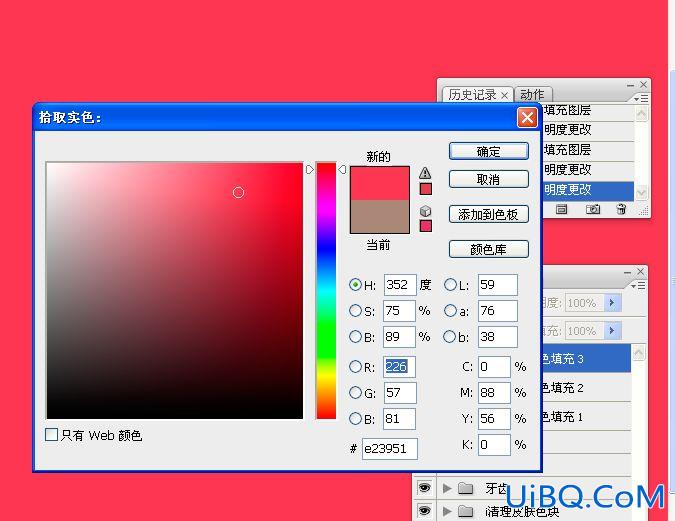The image size is (675, 521).
Task: Click the R field showing 226
Action: [399, 367]
